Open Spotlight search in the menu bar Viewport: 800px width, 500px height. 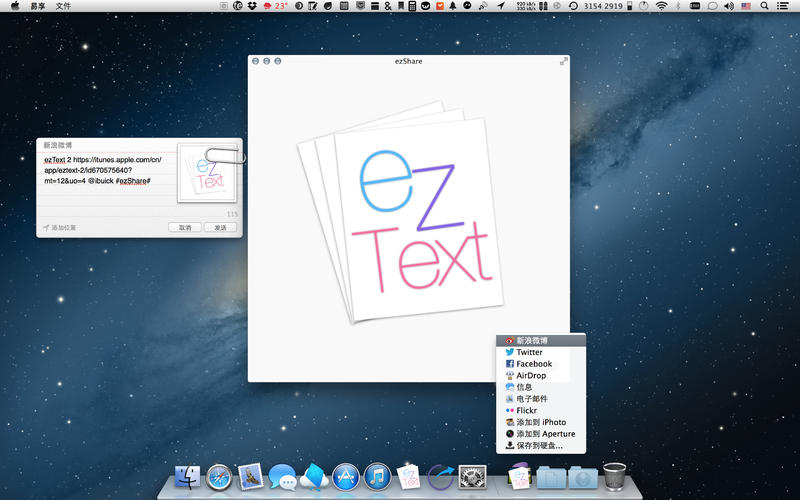point(764,6)
